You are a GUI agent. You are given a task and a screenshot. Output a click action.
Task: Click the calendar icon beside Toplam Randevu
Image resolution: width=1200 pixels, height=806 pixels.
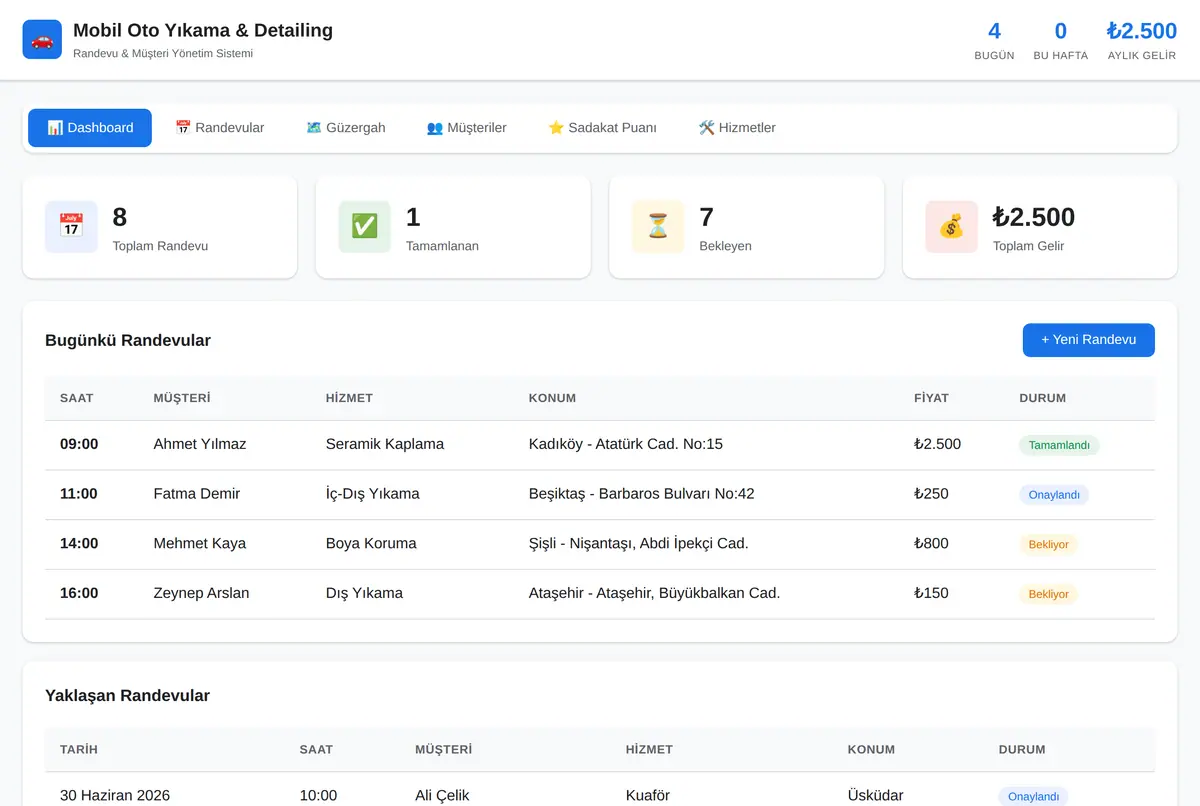(71, 227)
